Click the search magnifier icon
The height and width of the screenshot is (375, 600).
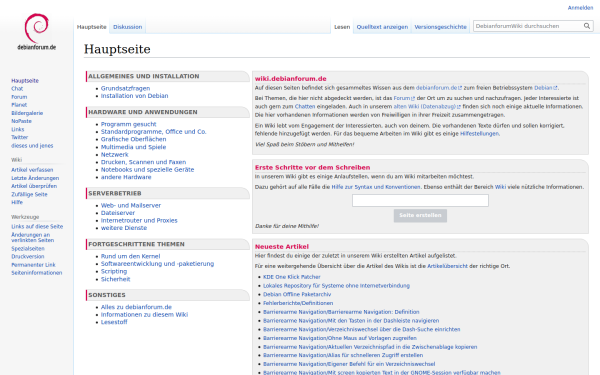click(587, 26)
